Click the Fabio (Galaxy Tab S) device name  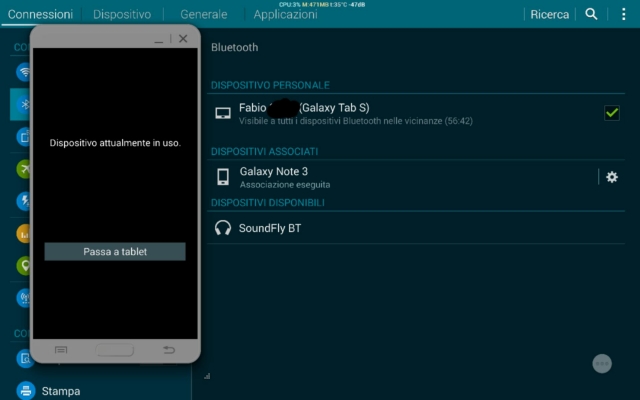pos(304,108)
